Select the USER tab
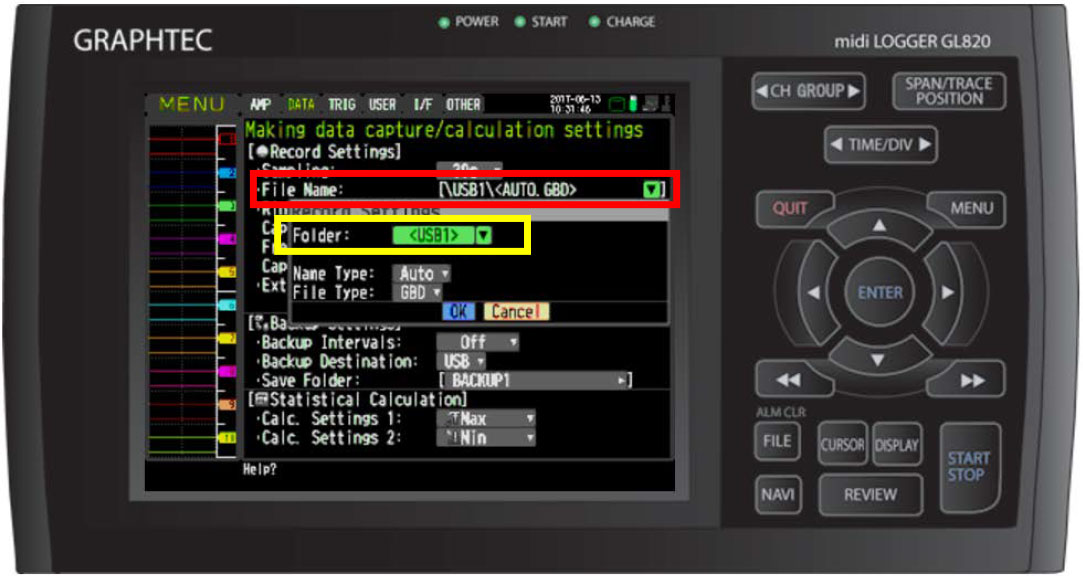 382,104
